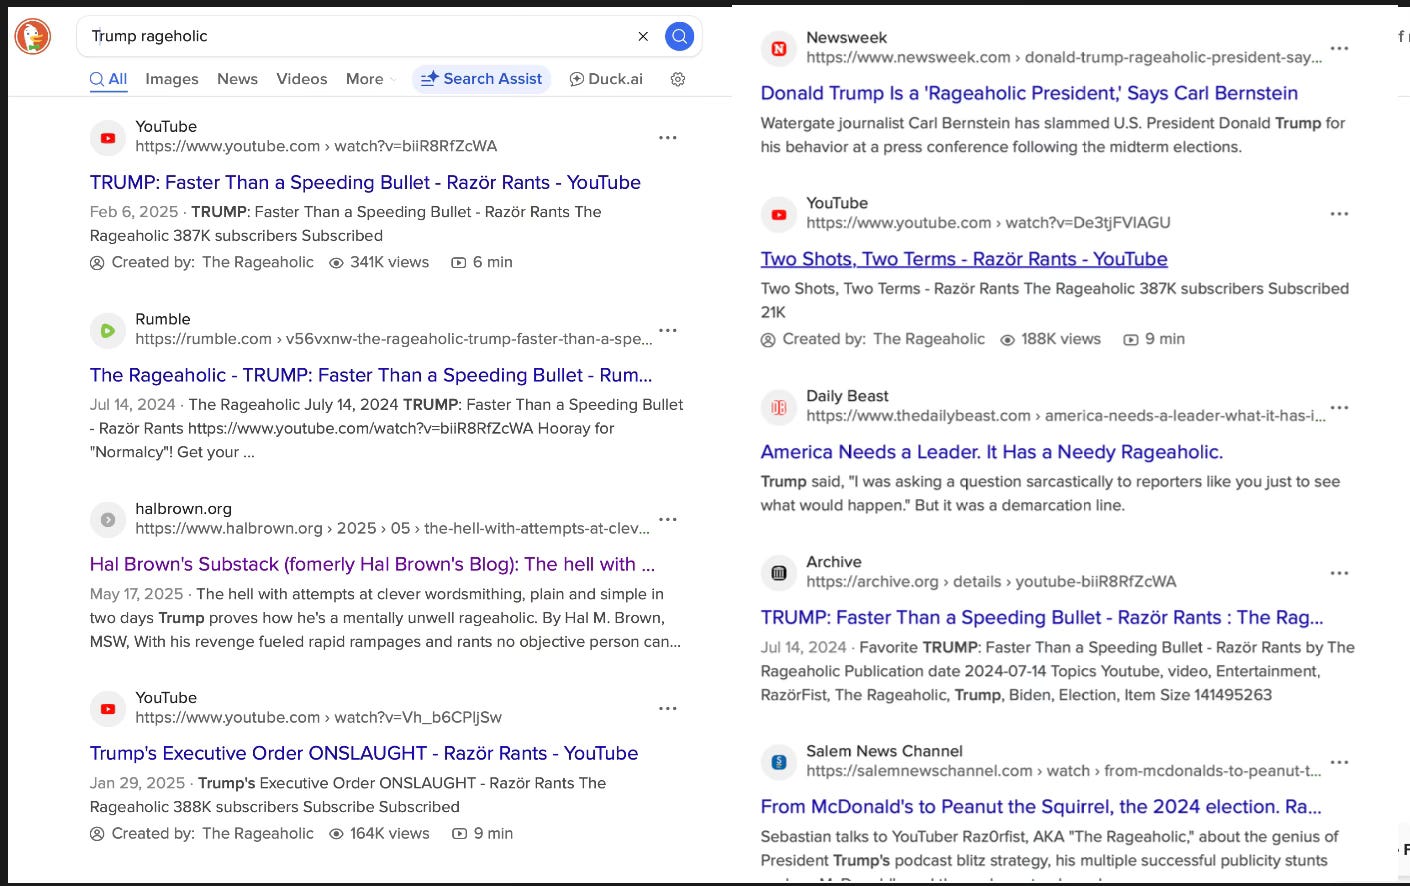Open options menu for Newsweek result
This screenshot has height=886, width=1410.
pyautogui.click(x=1340, y=48)
